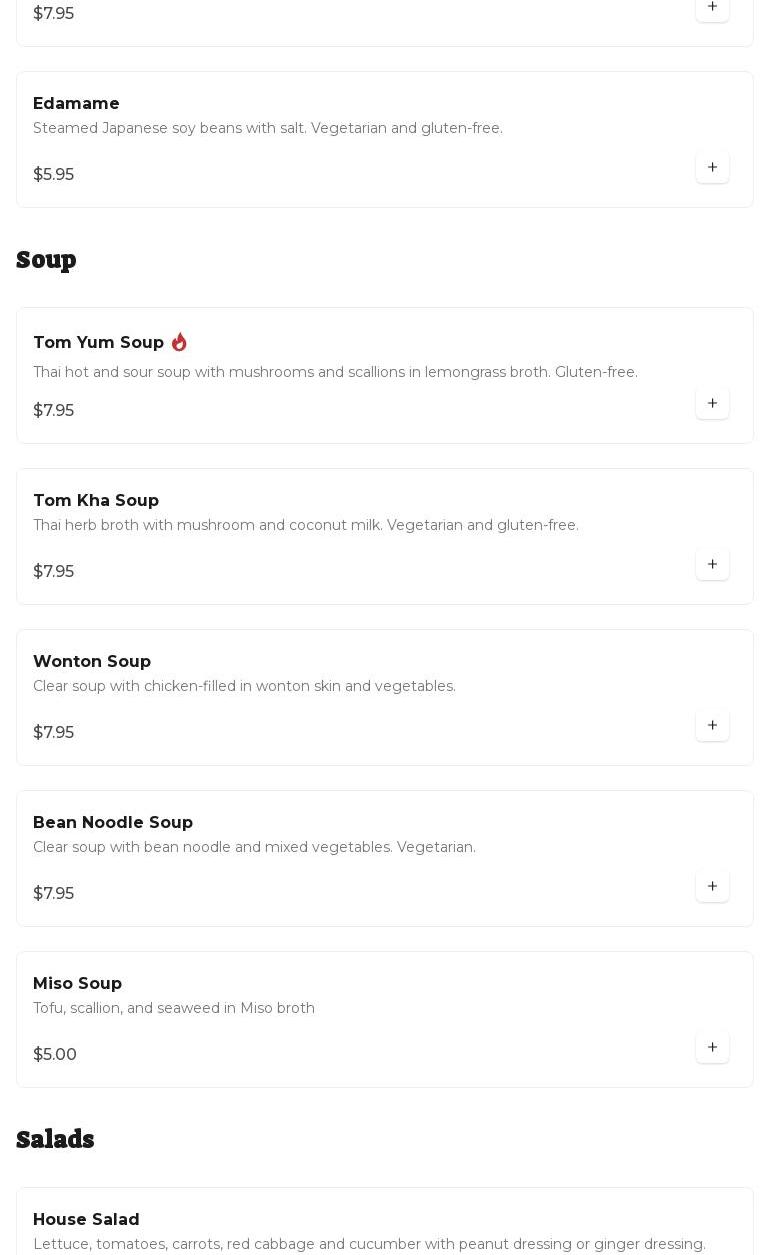Add Wonton Soup using plus icon
Viewport: 770px width, 1255px height.
click(x=712, y=725)
